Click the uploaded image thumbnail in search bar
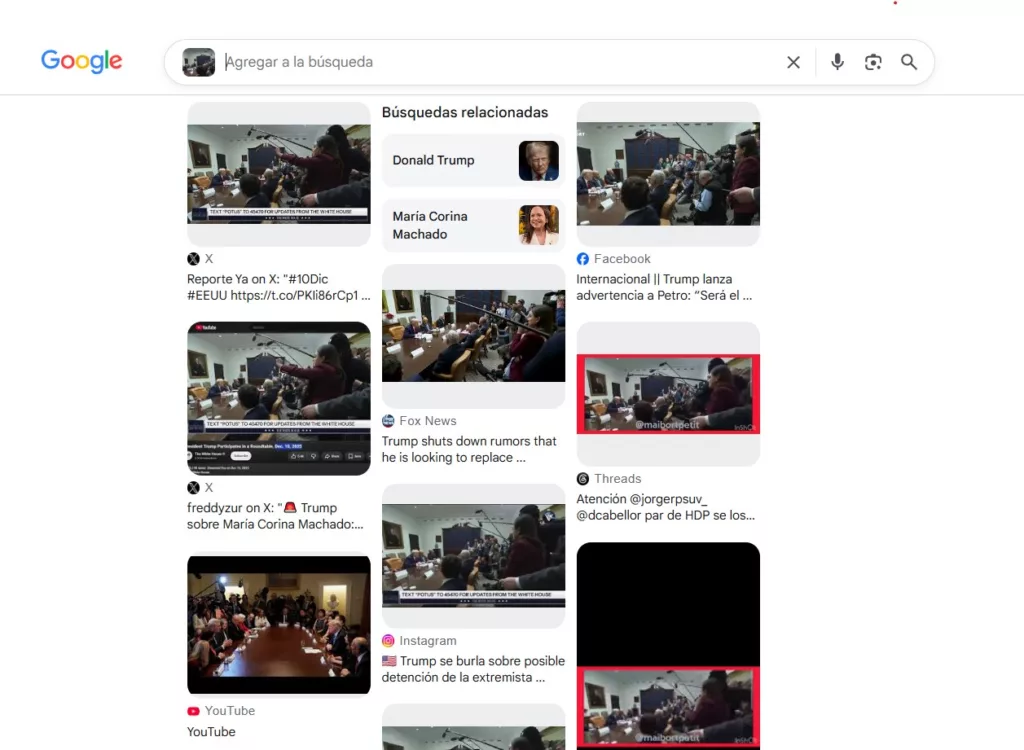1024x750 pixels. pos(199,62)
